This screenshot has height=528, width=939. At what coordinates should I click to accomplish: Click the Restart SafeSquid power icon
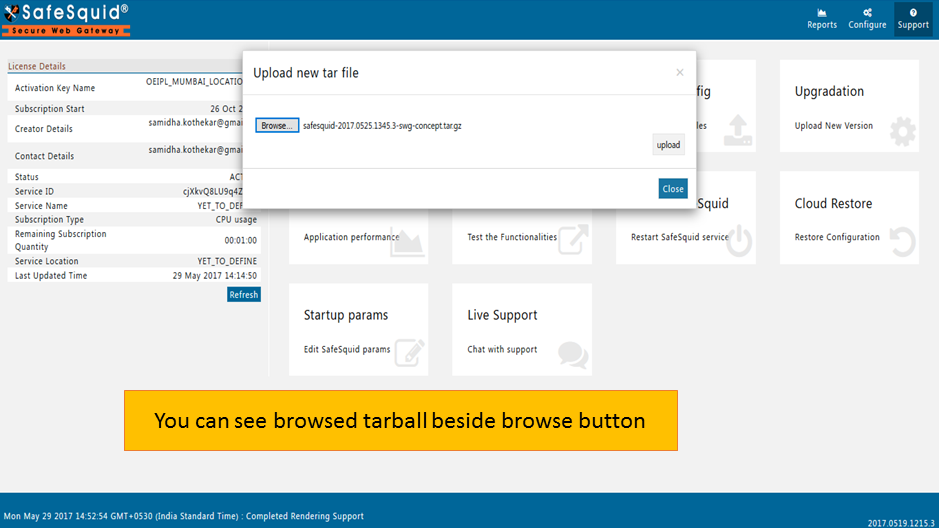740,241
